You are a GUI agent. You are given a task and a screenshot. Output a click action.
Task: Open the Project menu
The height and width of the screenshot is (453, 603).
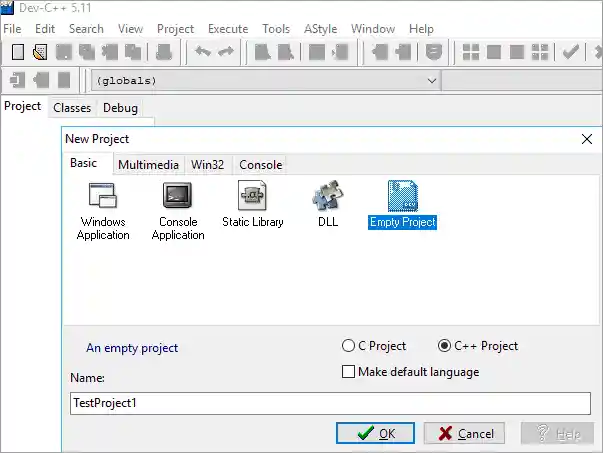click(175, 29)
